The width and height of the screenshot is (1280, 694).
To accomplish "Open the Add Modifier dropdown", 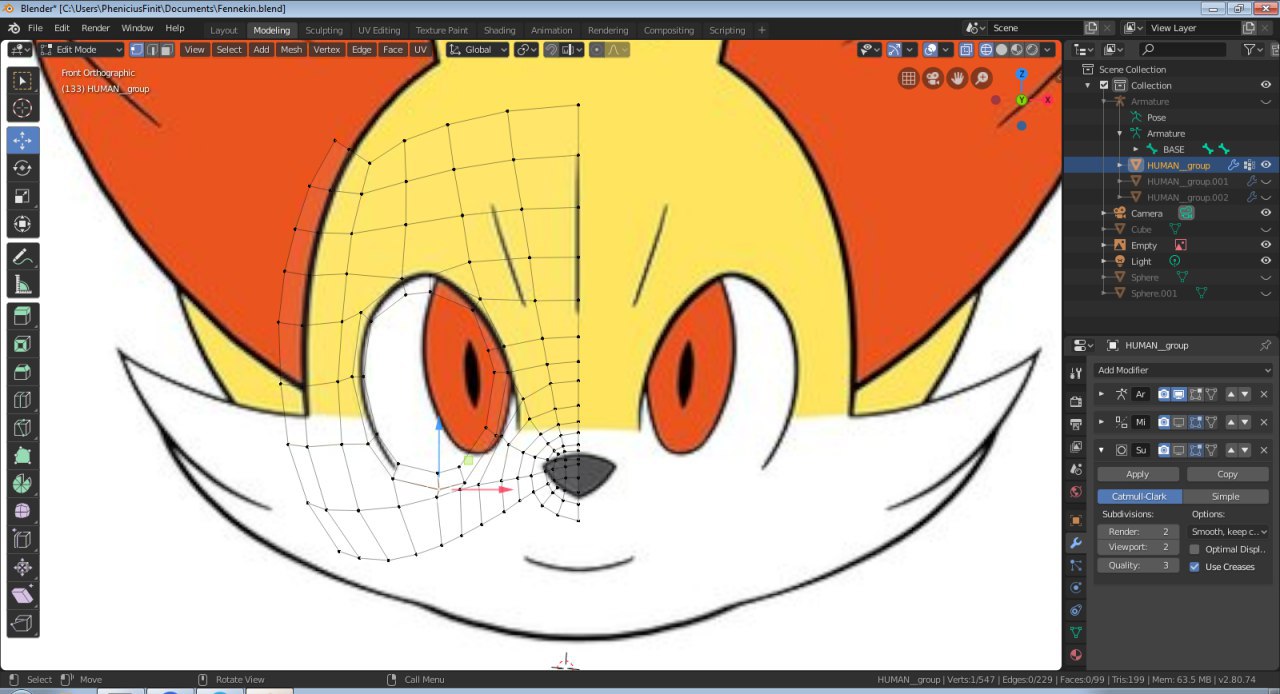I will [x=1184, y=370].
